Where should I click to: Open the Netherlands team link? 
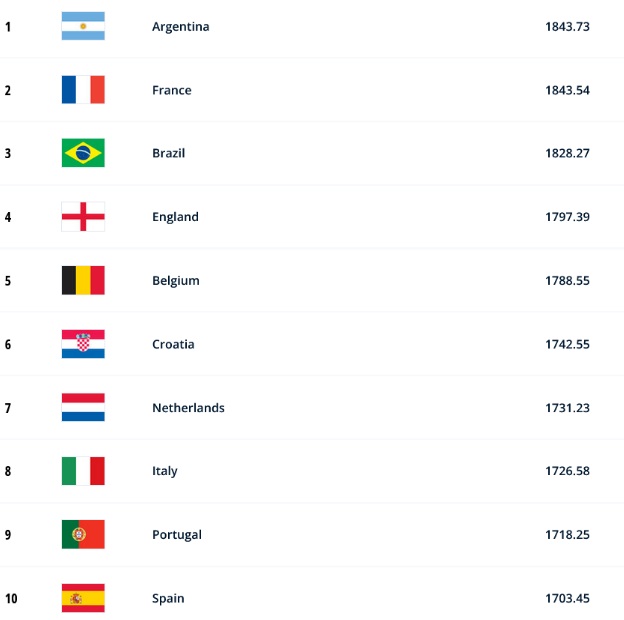pyautogui.click(x=188, y=407)
